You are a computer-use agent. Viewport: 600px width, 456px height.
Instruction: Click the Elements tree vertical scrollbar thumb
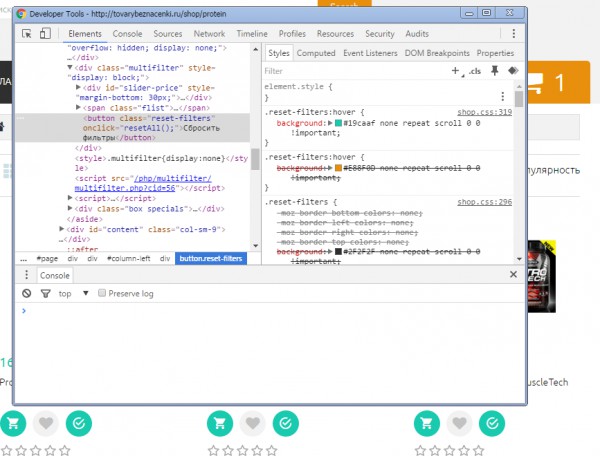[x=255, y=158]
